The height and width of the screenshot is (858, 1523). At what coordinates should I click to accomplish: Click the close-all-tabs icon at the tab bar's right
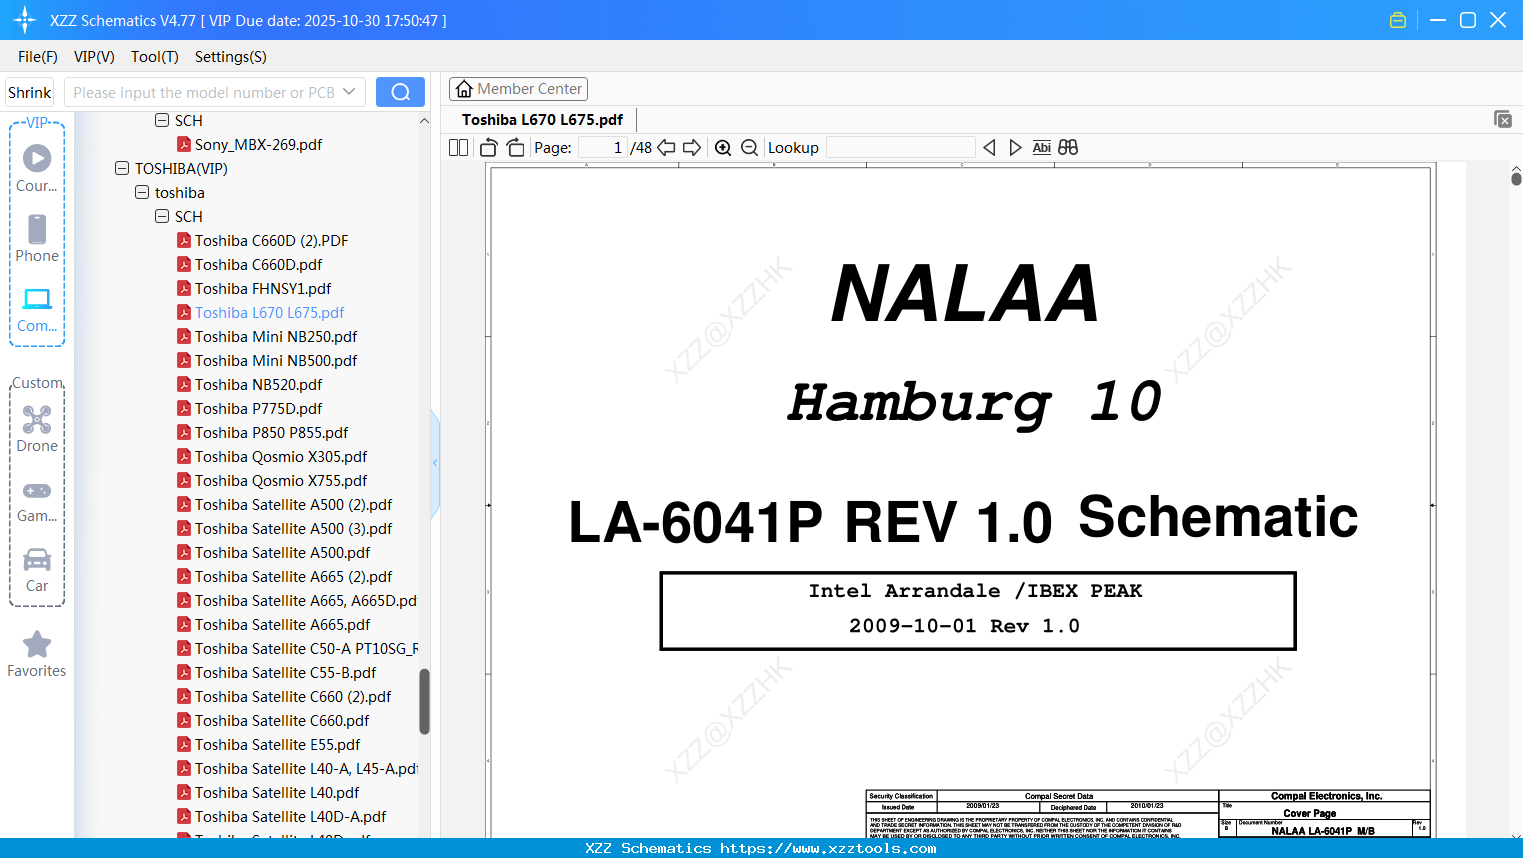(1503, 119)
